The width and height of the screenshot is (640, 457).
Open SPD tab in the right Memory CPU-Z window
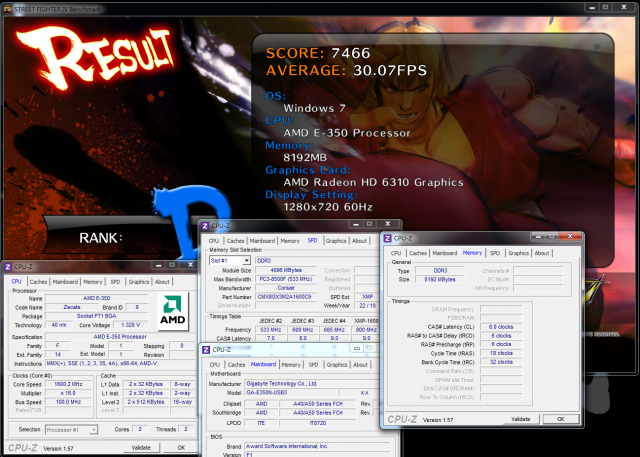pyautogui.click(x=495, y=253)
